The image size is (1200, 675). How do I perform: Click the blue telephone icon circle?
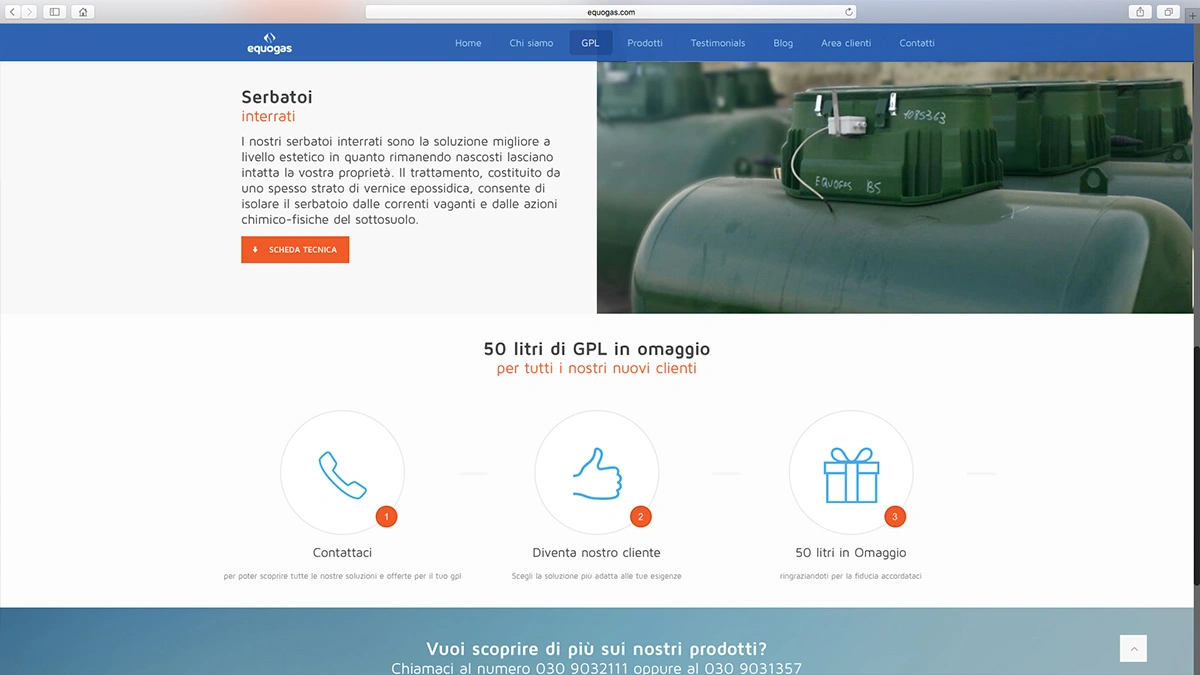[342, 472]
